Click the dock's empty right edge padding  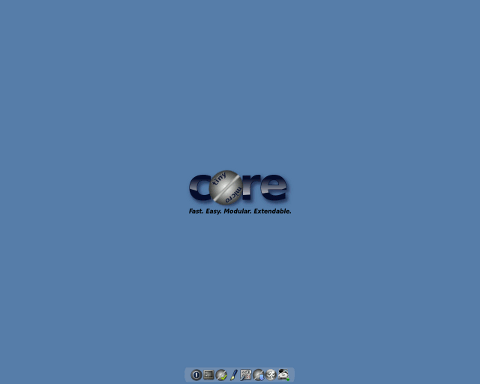[x=292, y=375]
